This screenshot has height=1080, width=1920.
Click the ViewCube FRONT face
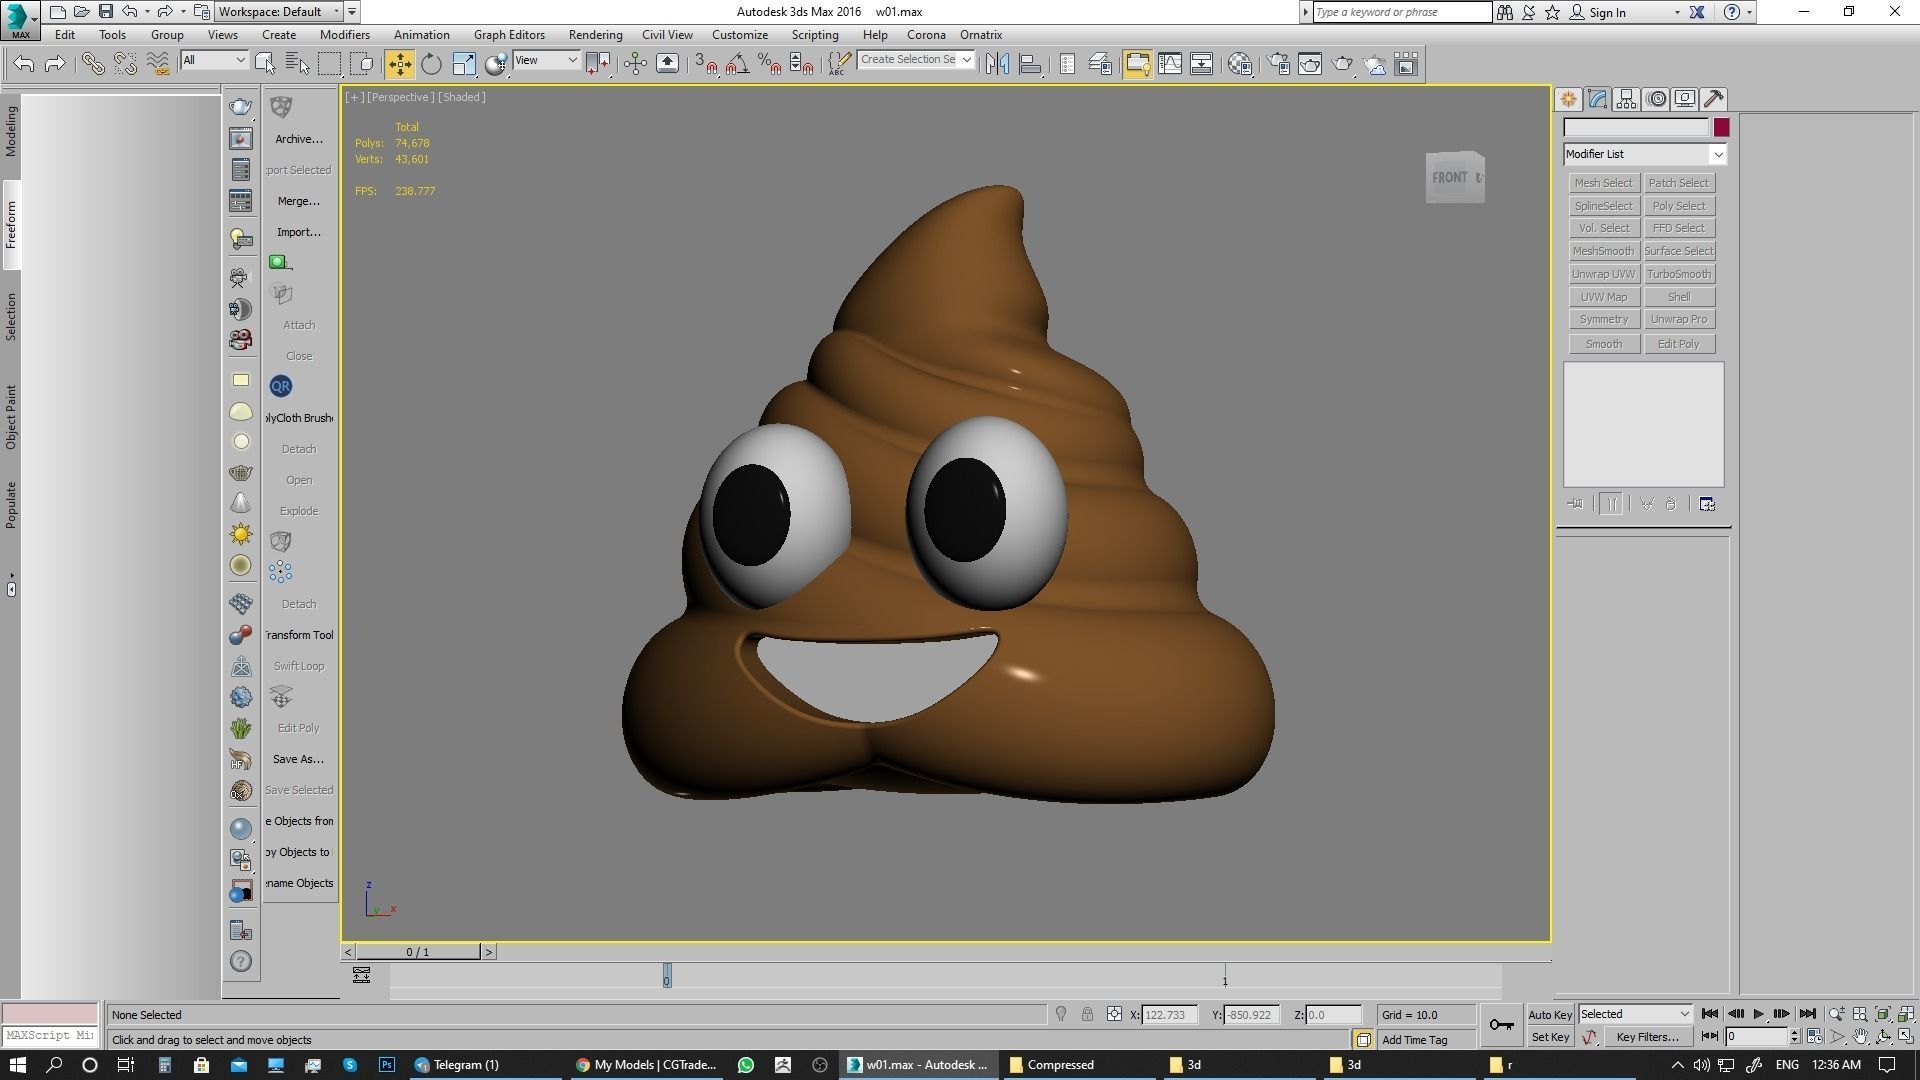coord(1449,178)
